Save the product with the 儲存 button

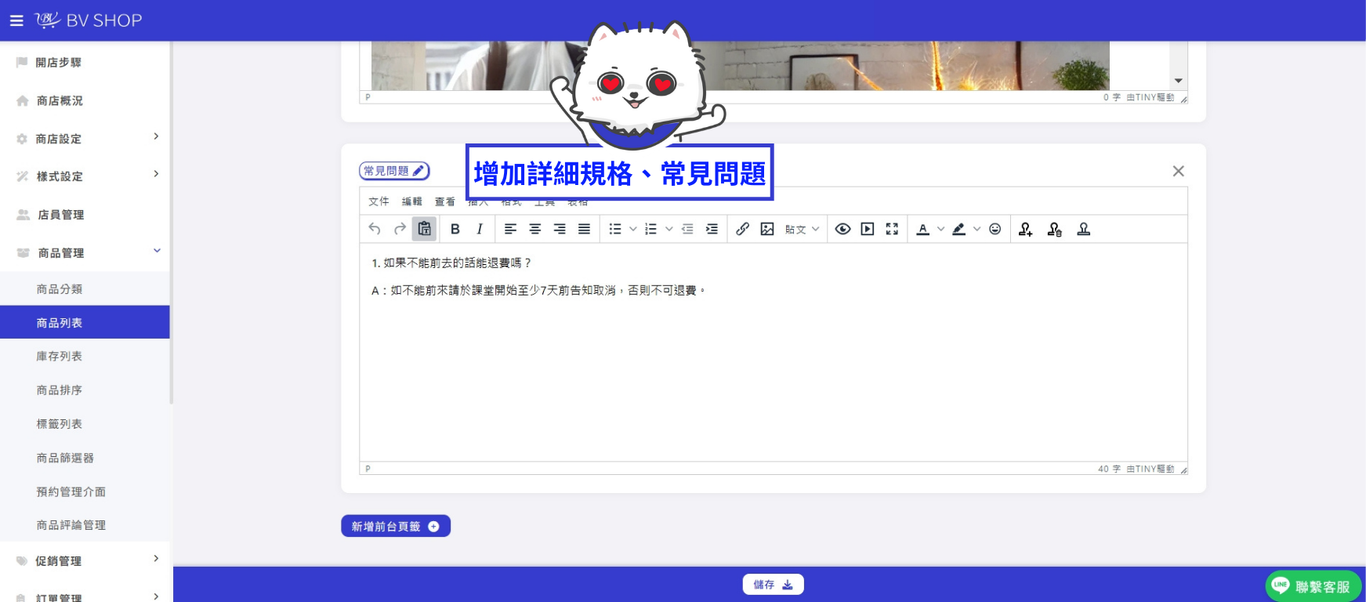(x=773, y=585)
